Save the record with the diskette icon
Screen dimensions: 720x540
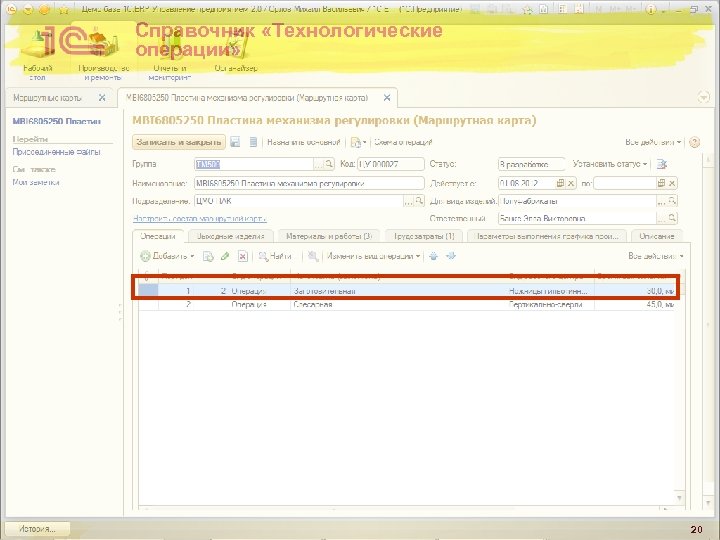coord(235,142)
